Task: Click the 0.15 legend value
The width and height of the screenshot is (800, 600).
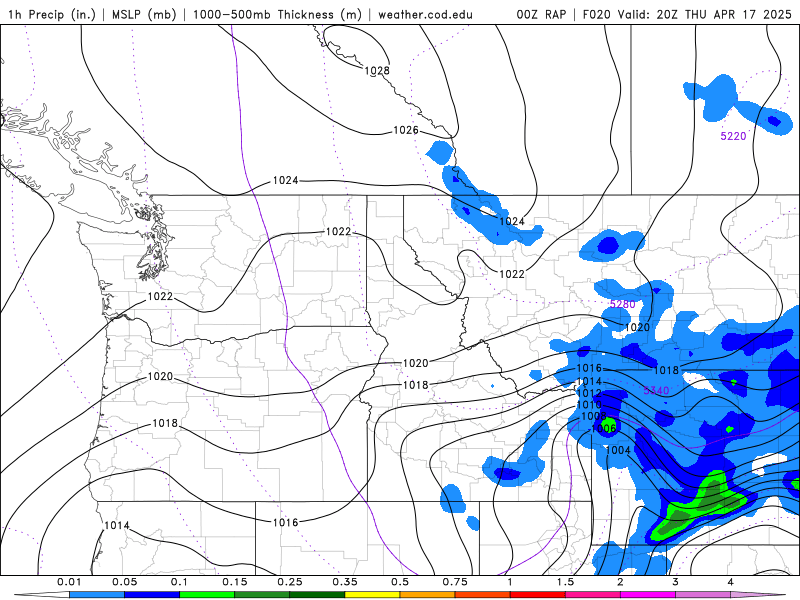Action: pyautogui.click(x=235, y=582)
